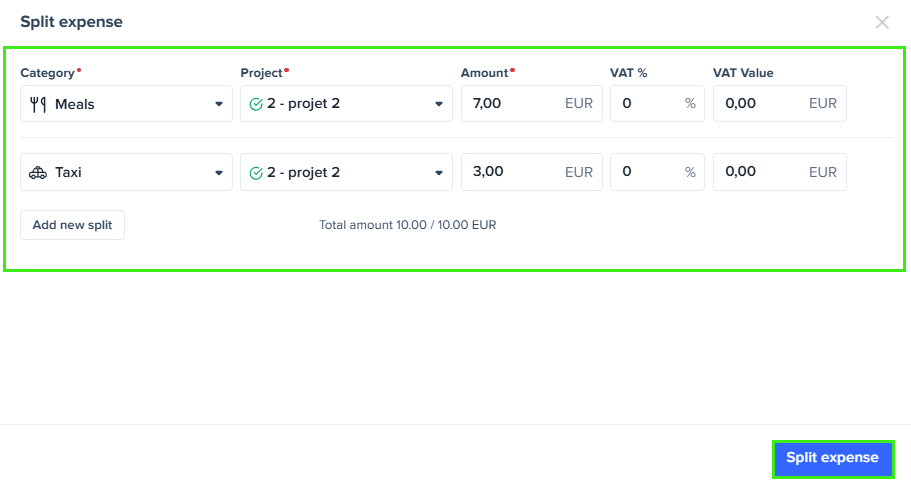Click green checkmark icon in second project field
Viewport: 911px width, 490px height.
pos(256,173)
